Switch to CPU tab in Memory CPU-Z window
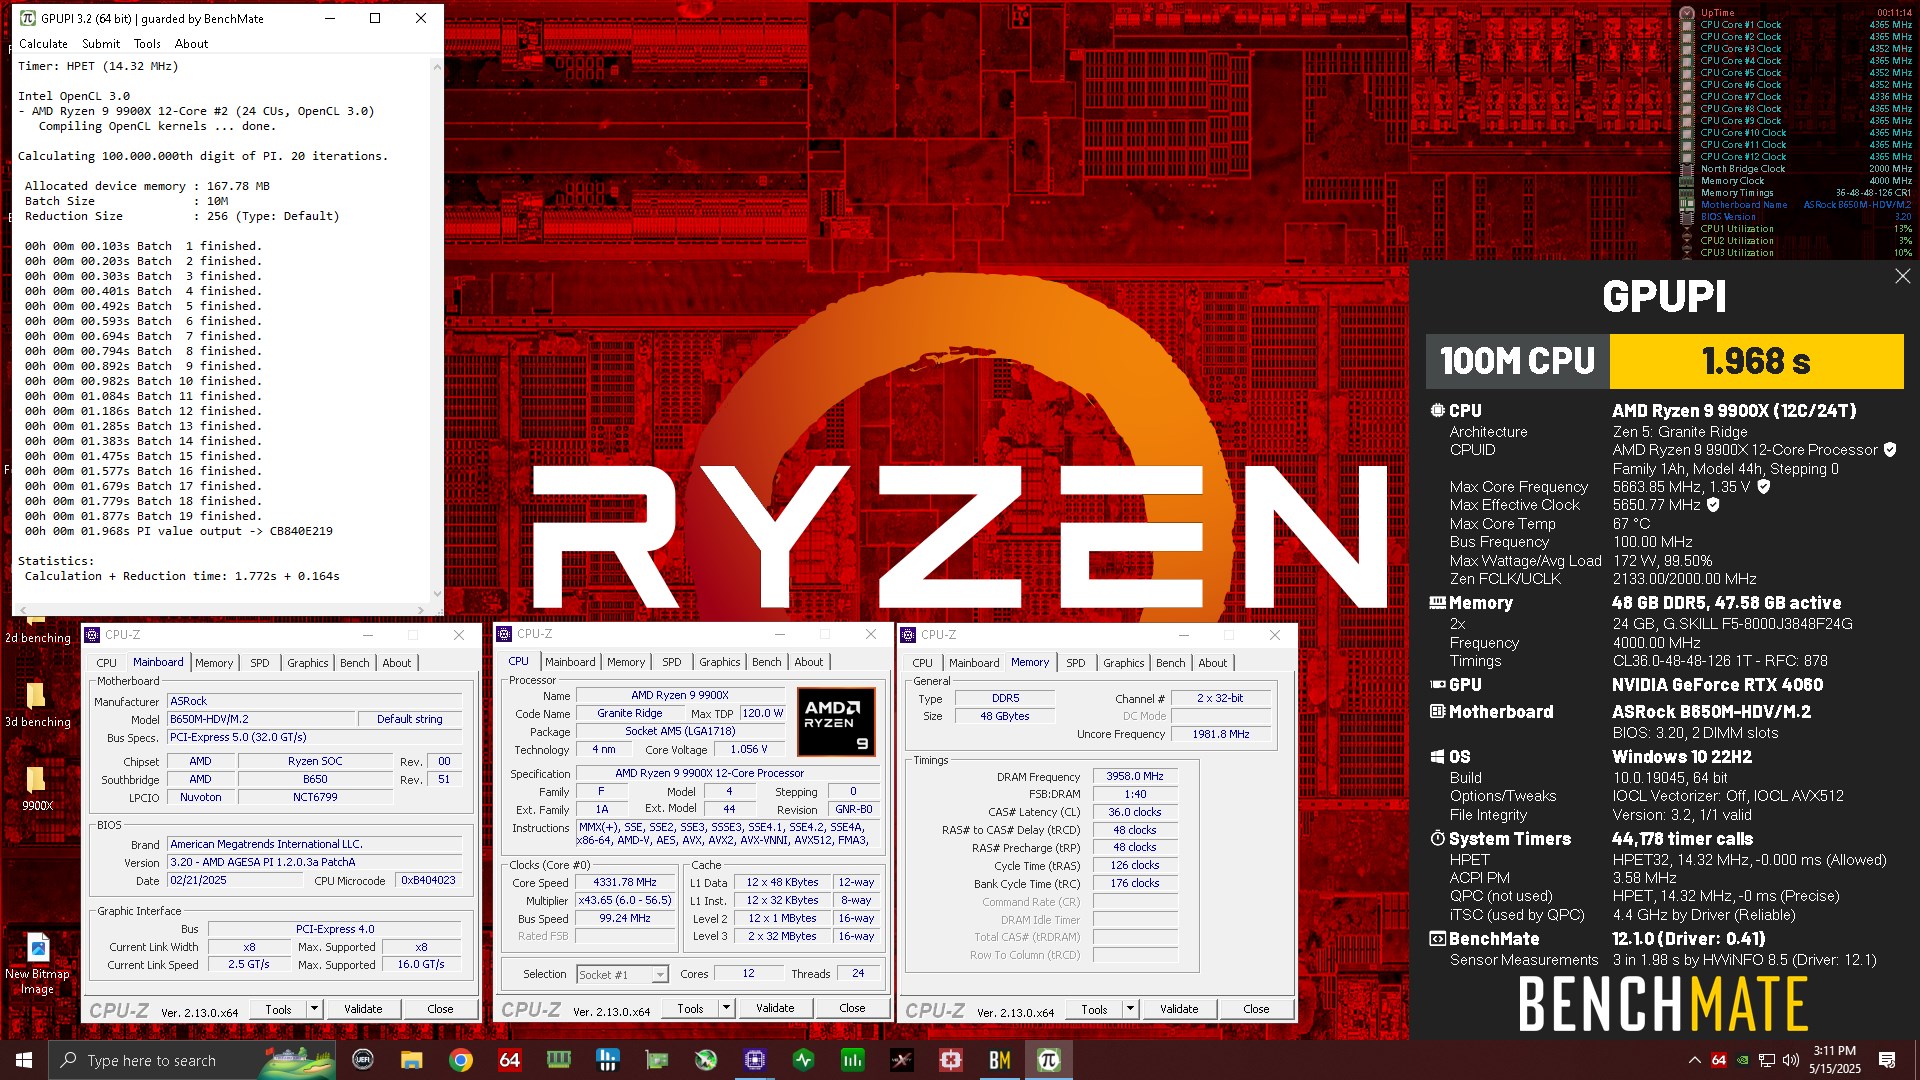Screen dimensions: 1920x1080 [922, 663]
